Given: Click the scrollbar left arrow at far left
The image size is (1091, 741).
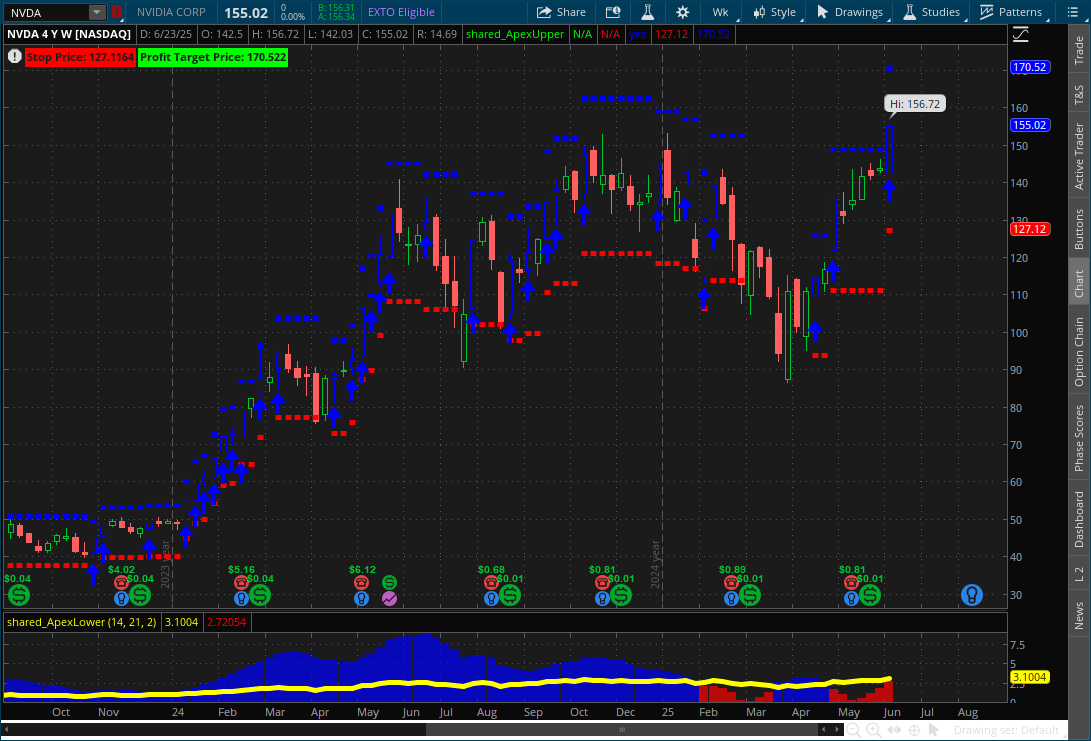Looking at the screenshot, I should tap(6, 729).
